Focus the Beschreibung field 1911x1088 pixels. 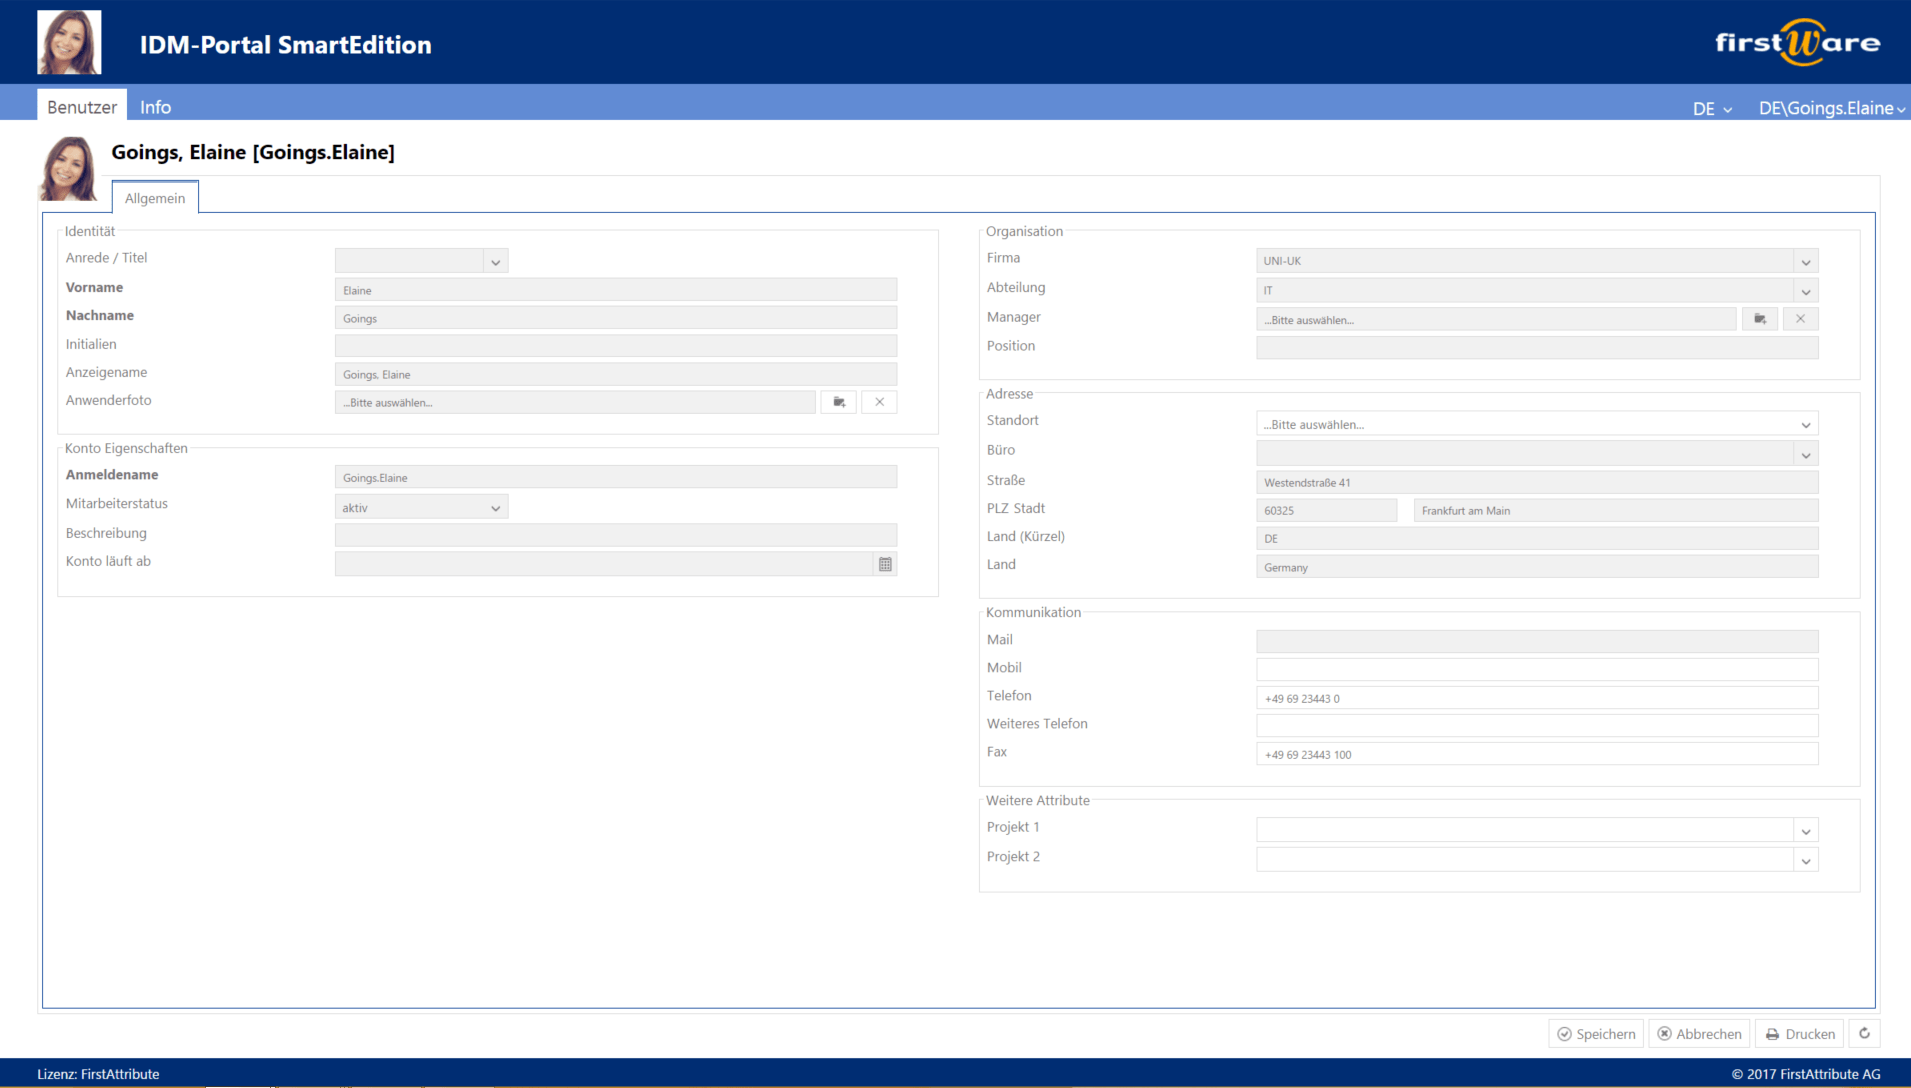(x=616, y=535)
